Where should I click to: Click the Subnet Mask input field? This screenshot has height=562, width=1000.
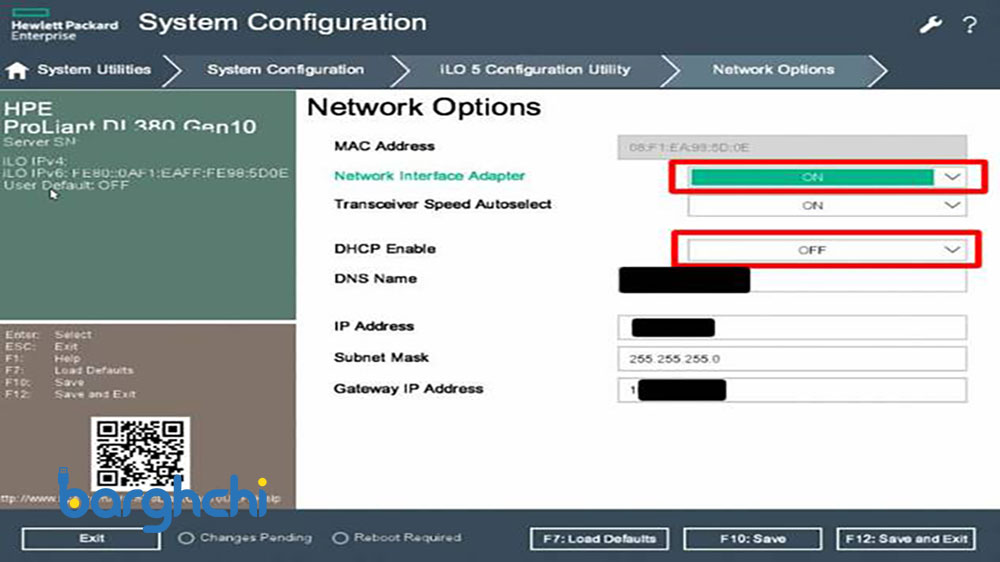pos(792,359)
